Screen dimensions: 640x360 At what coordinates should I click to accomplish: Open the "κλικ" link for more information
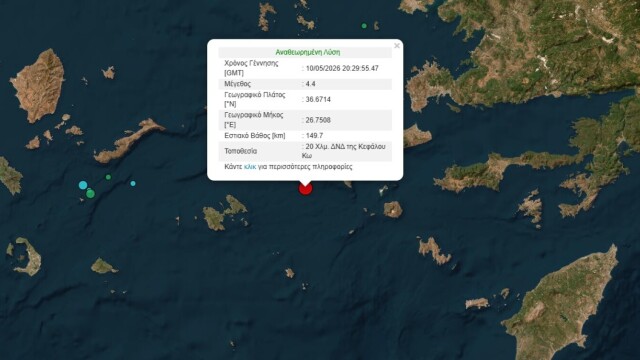pyautogui.click(x=250, y=167)
